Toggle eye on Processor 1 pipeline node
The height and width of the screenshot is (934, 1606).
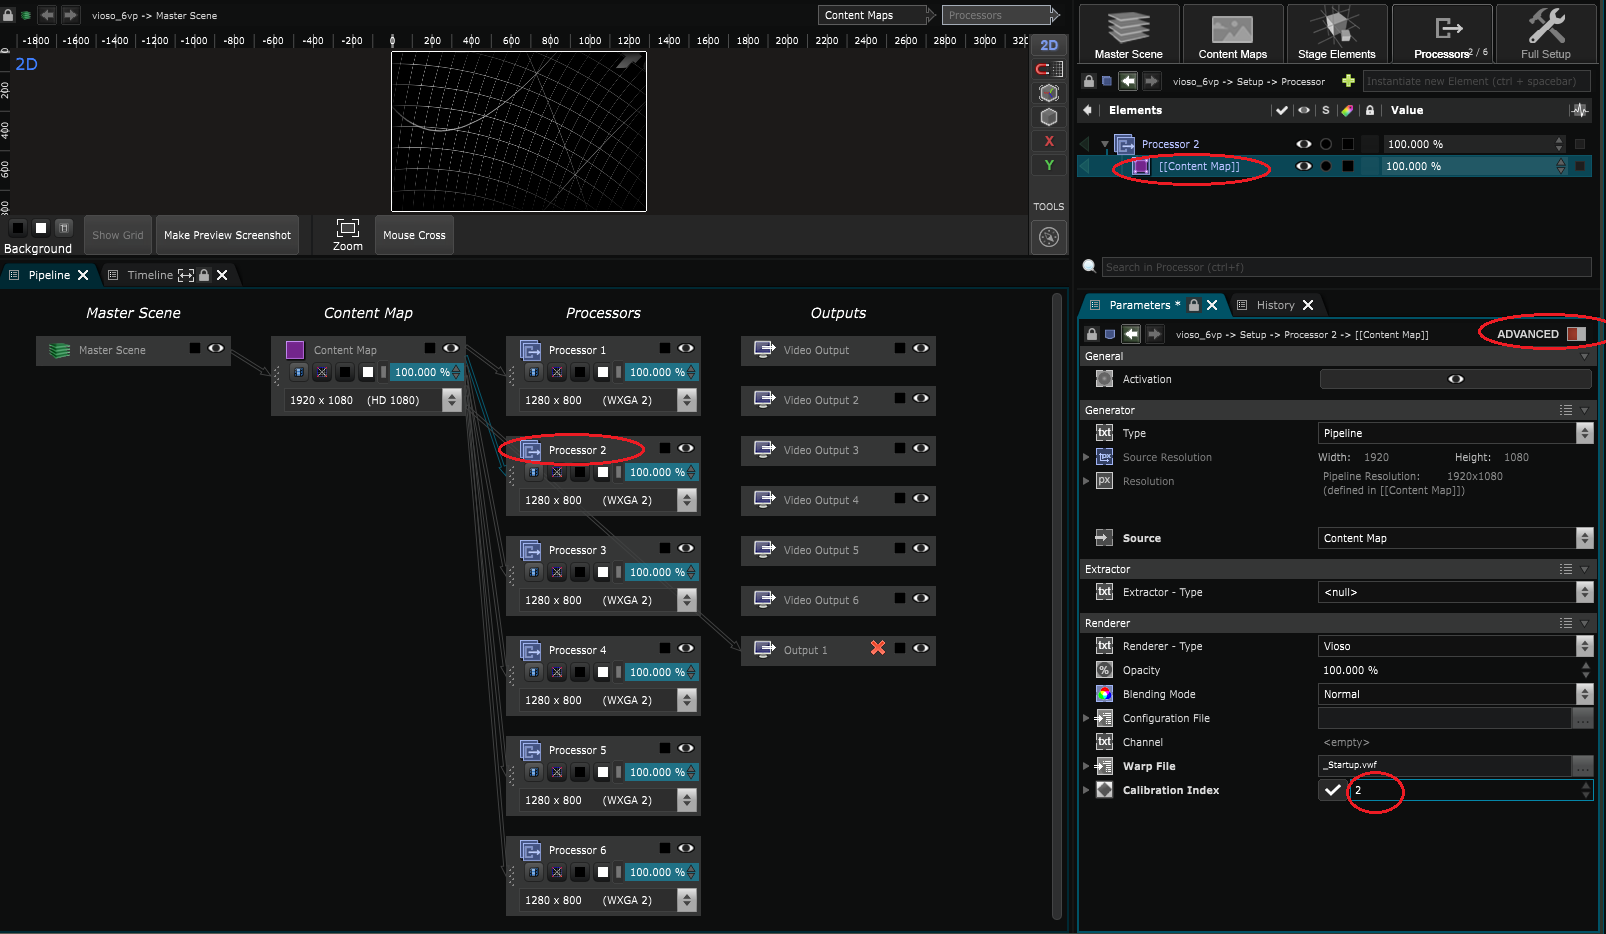coord(686,348)
